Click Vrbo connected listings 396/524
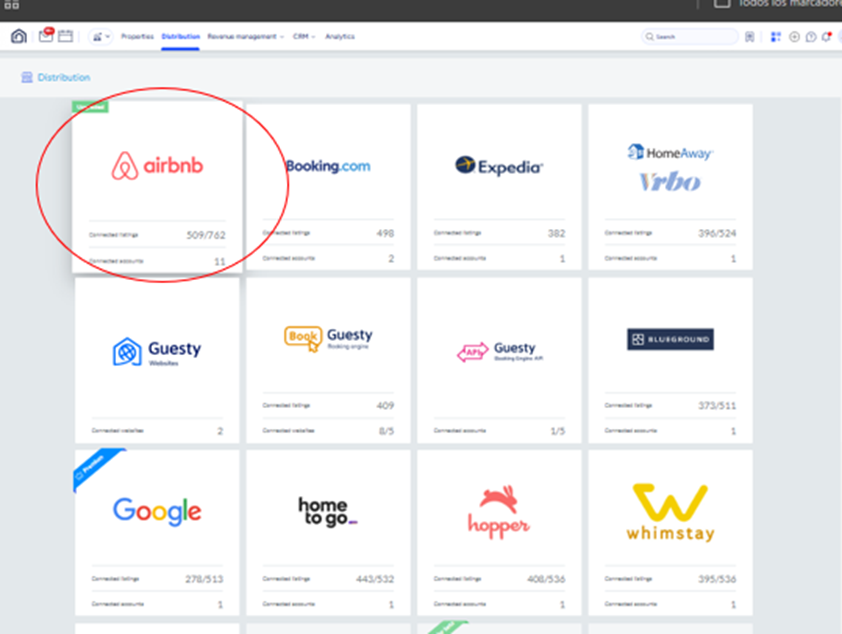Viewport: 842px width, 634px height. coord(717,234)
